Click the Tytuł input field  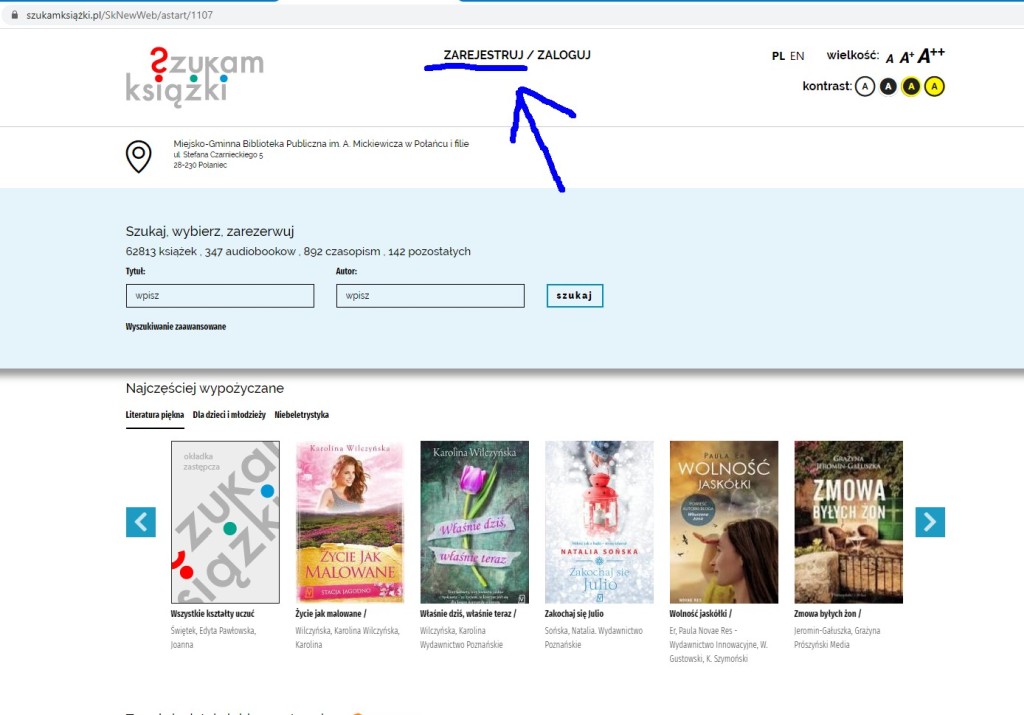point(220,296)
